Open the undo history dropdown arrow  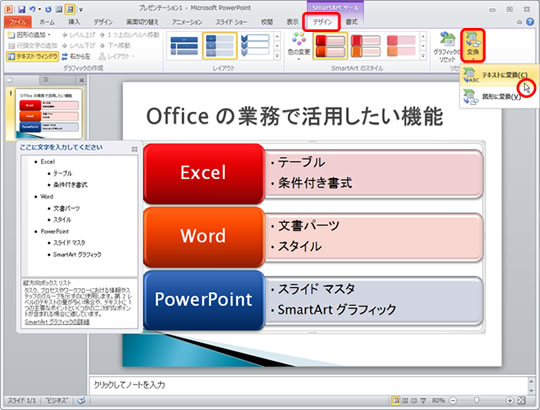pos(40,9)
